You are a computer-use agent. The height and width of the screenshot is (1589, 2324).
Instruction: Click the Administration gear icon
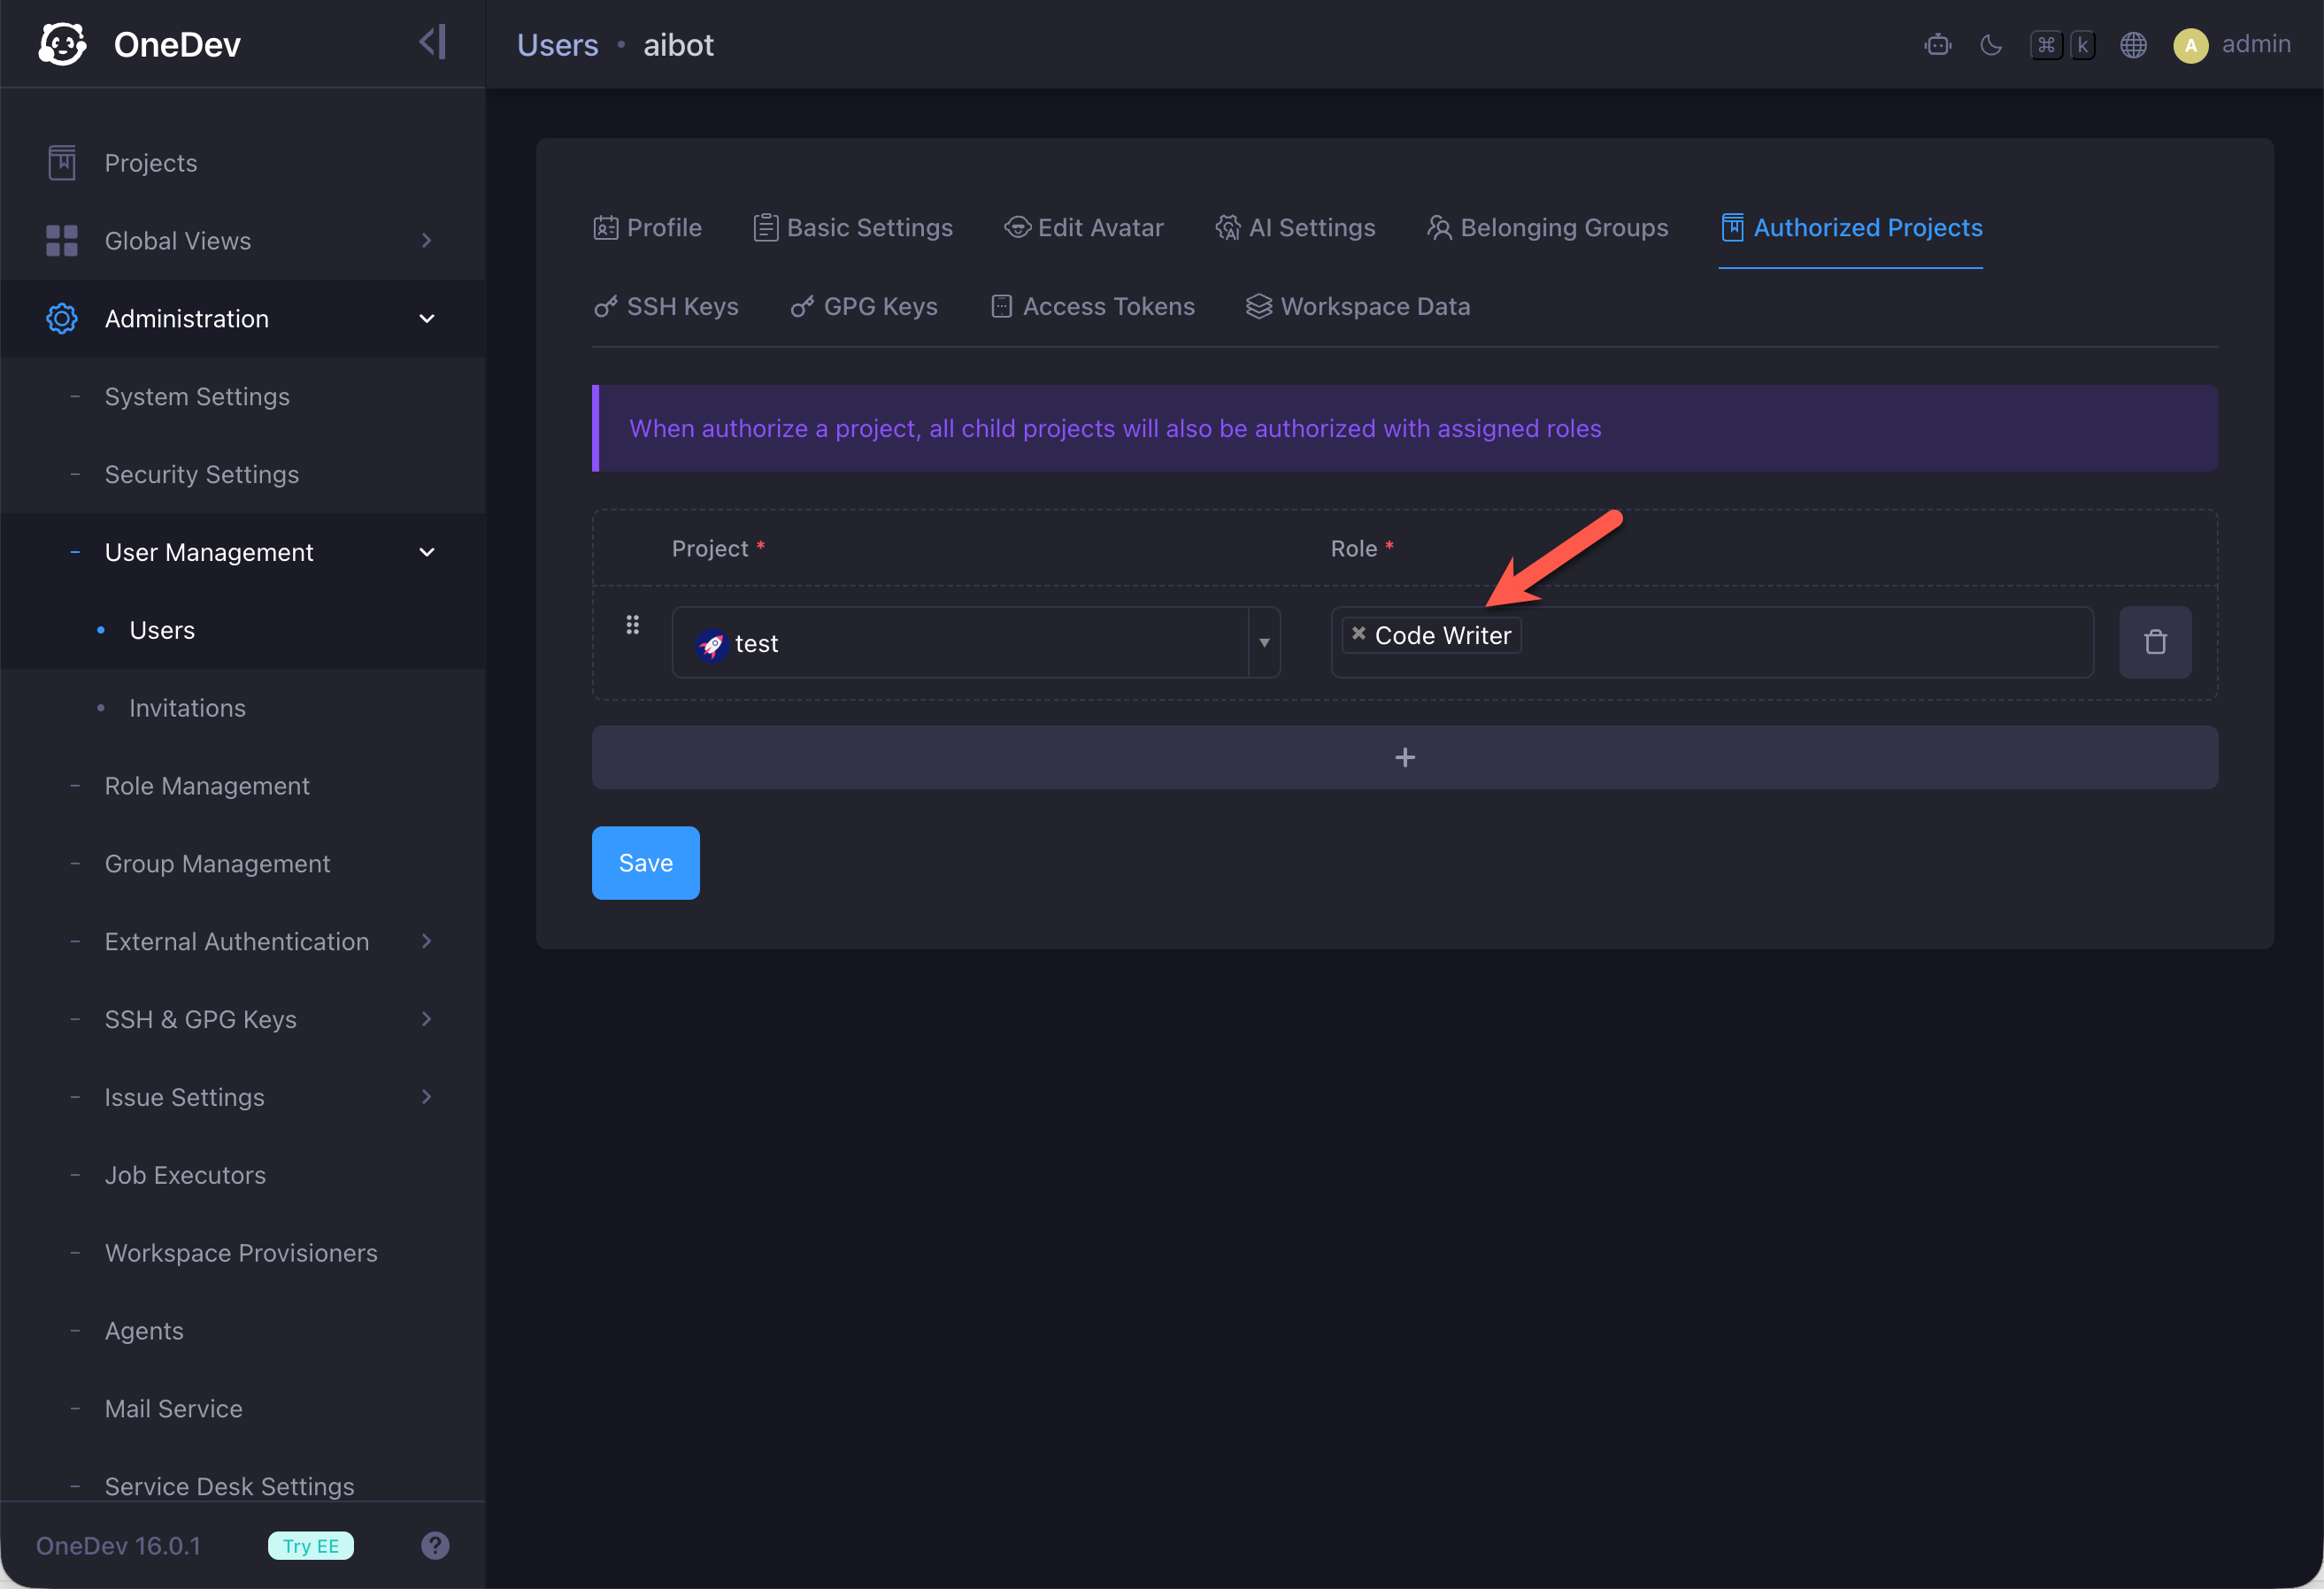pos(62,318)
